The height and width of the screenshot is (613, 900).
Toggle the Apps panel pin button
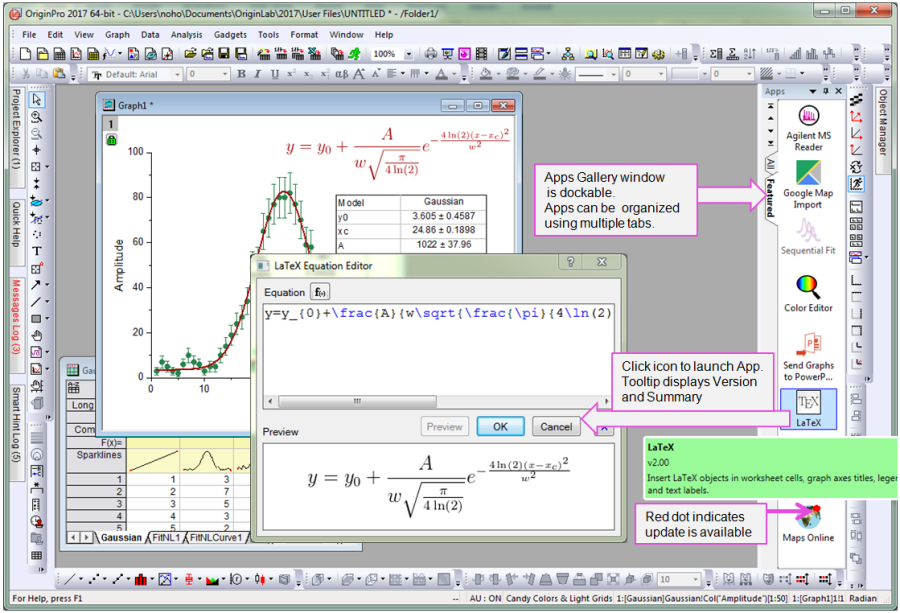tap(826, 91)
